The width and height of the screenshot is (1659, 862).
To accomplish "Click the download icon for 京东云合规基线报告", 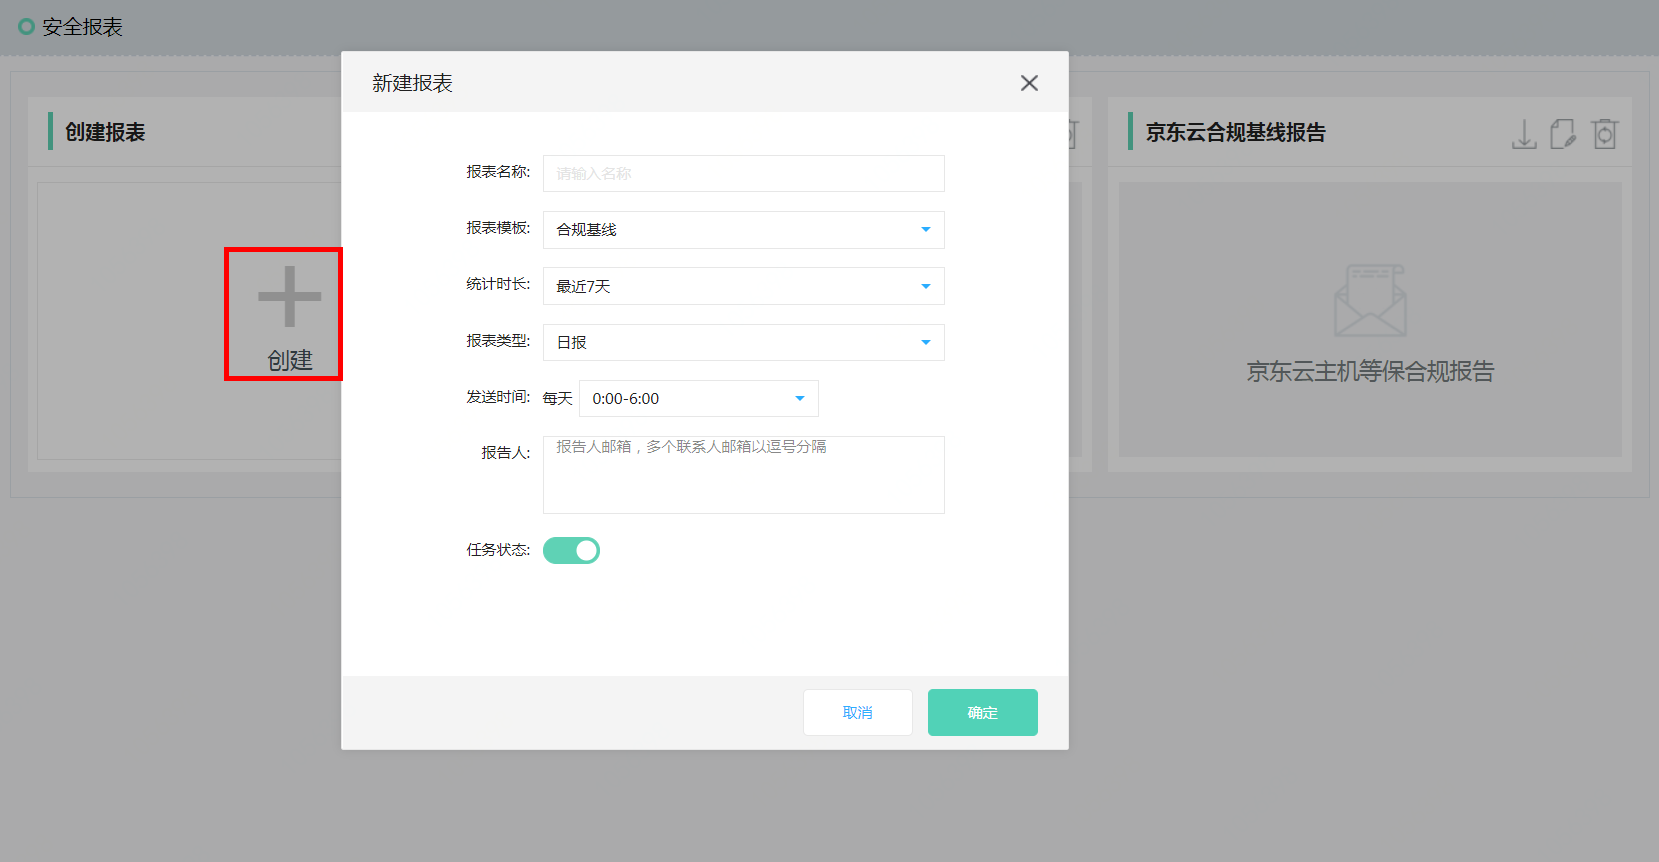I will pyautogui.click(x=1524, y=134).
